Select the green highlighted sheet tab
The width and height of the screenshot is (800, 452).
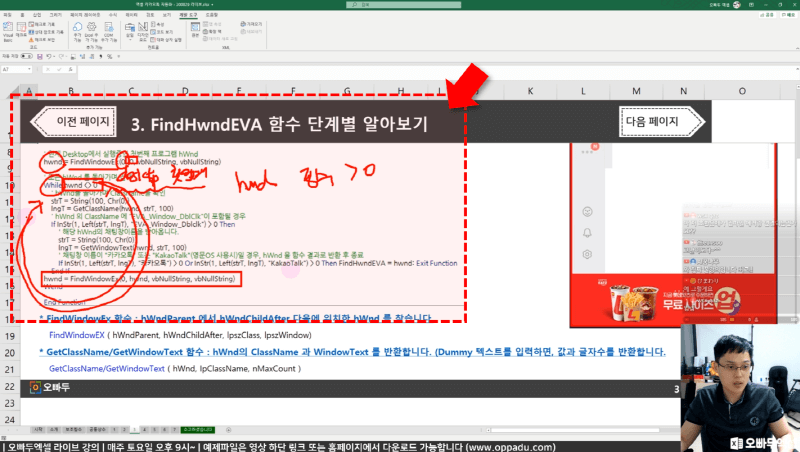(198, 430)
